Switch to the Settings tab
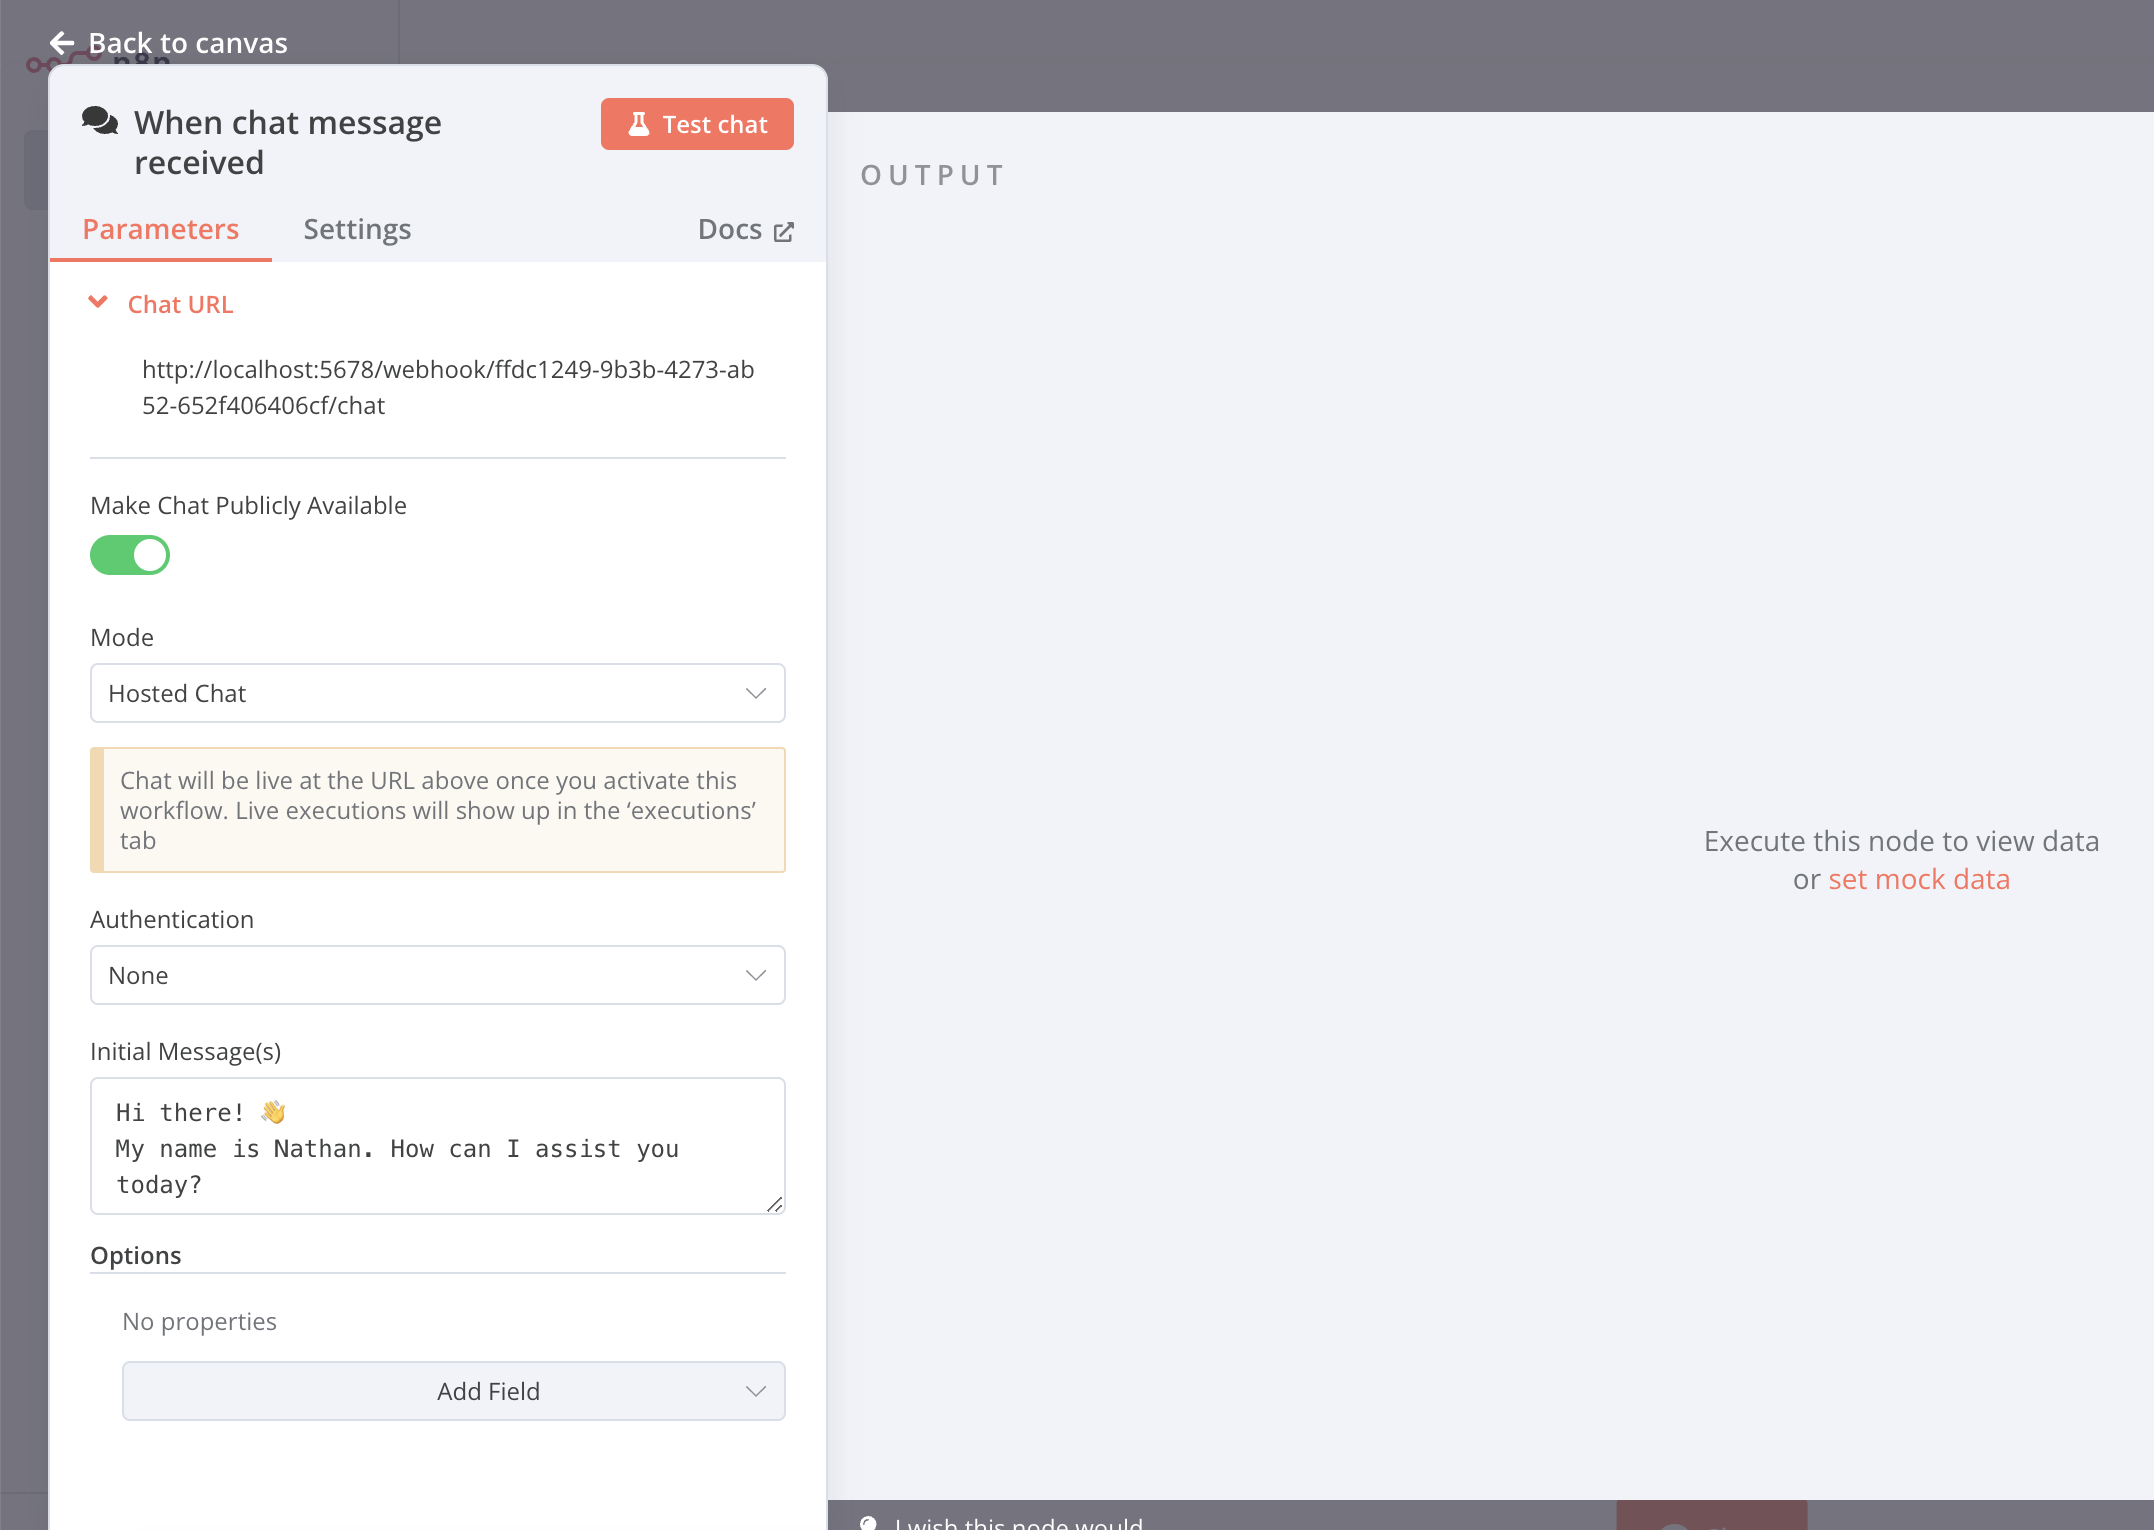 pyautogui.click(x=357, y=229)
